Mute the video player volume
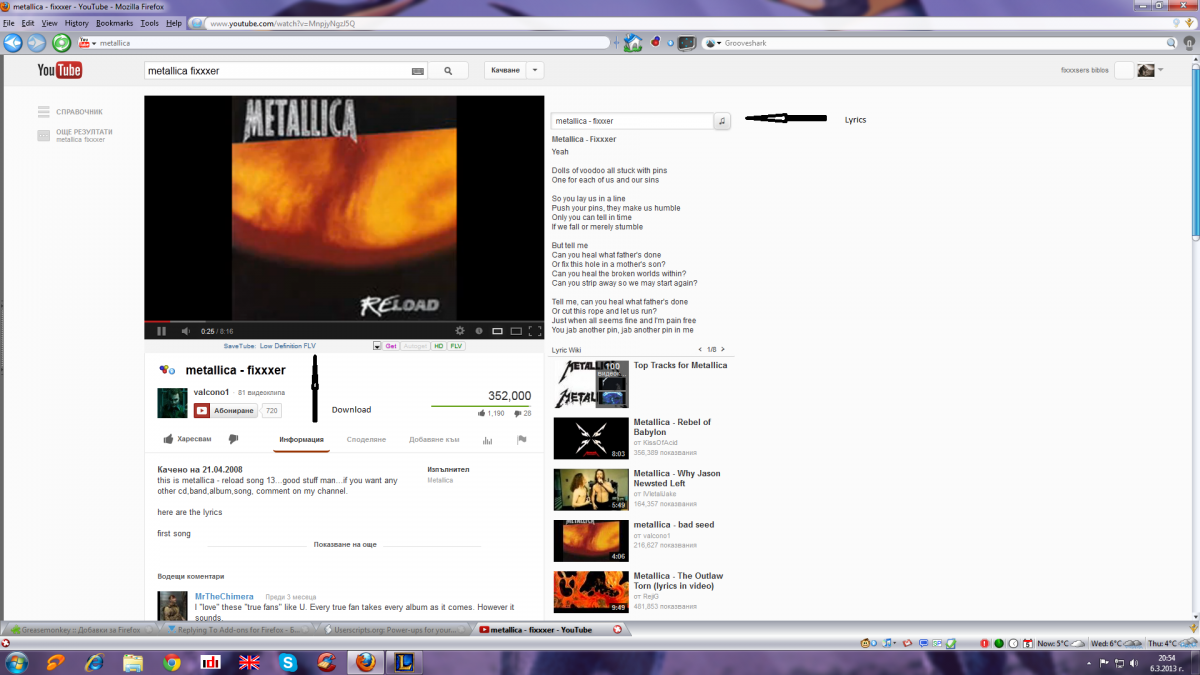Image resolution: width=1200 pixels, height=675 pixels. (x=185, y=331)
